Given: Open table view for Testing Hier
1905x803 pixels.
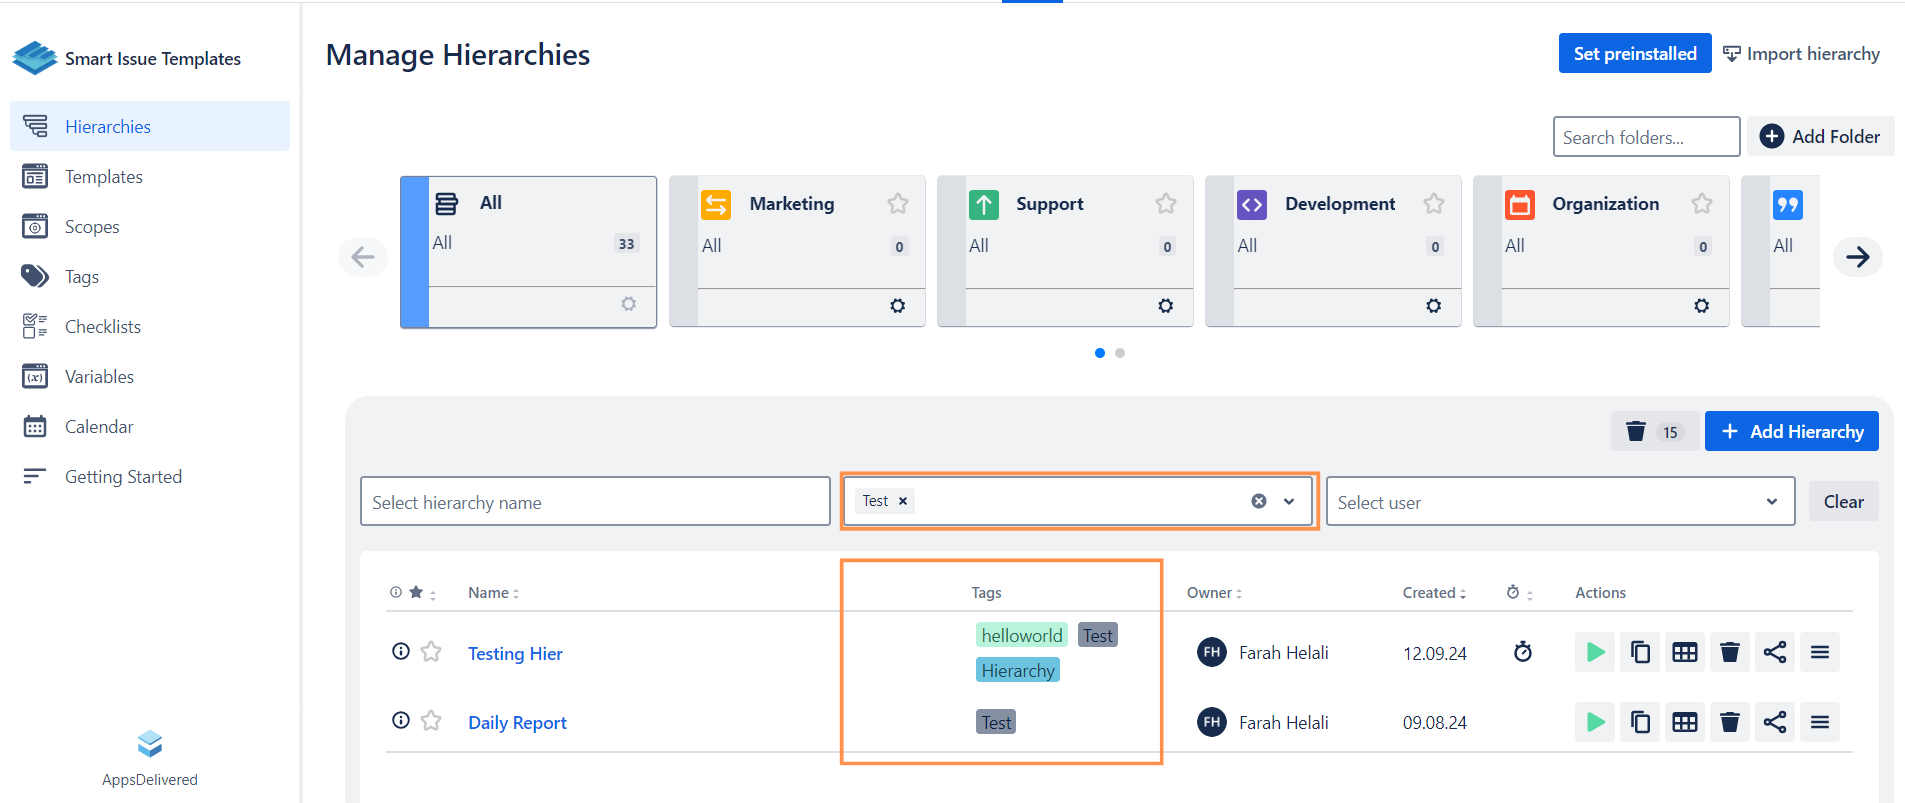Looking at the screenshot, I should pos(1685,653).
